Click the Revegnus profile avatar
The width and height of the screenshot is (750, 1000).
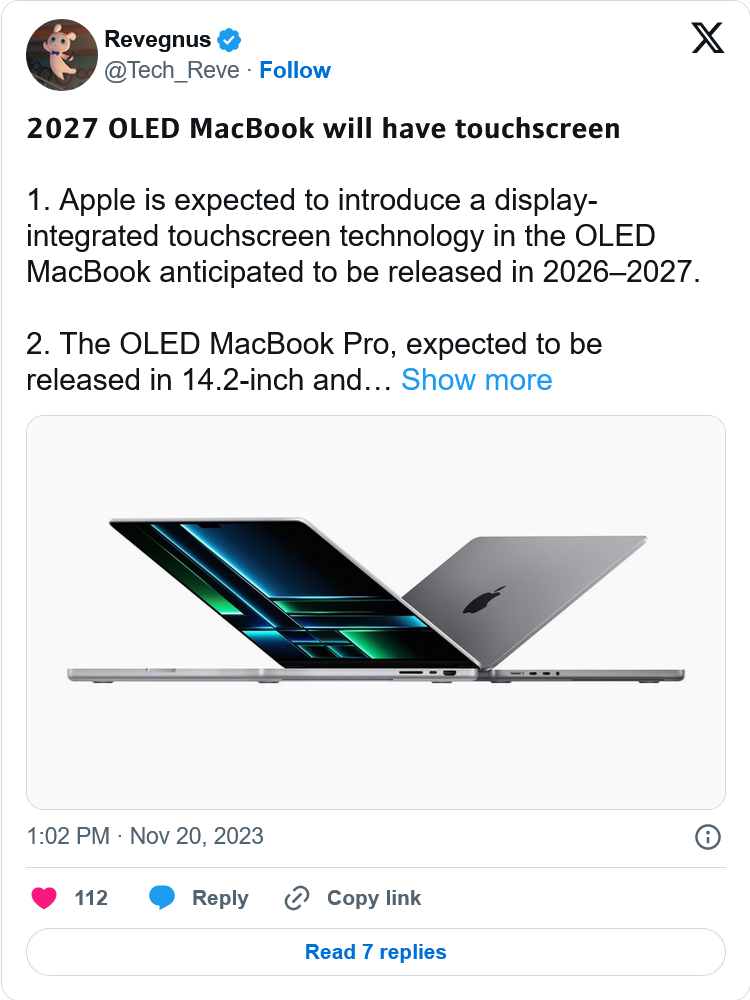pyautogui.click(x=62, y=55)
